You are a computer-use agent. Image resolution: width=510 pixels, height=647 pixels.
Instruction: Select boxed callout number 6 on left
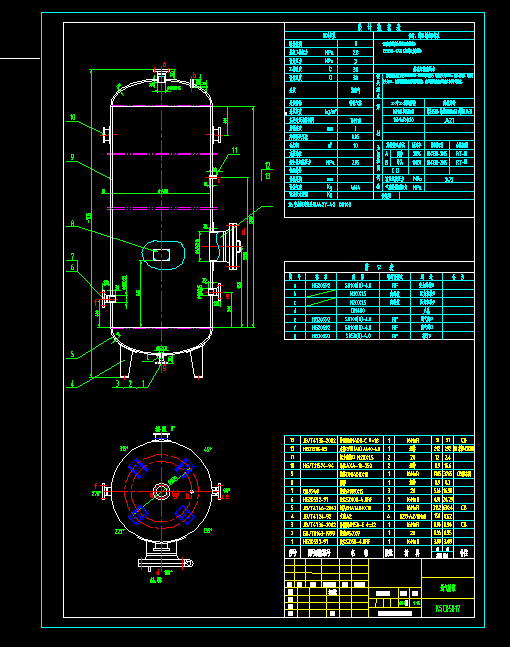pyautogui.click(x=72, y=267)
